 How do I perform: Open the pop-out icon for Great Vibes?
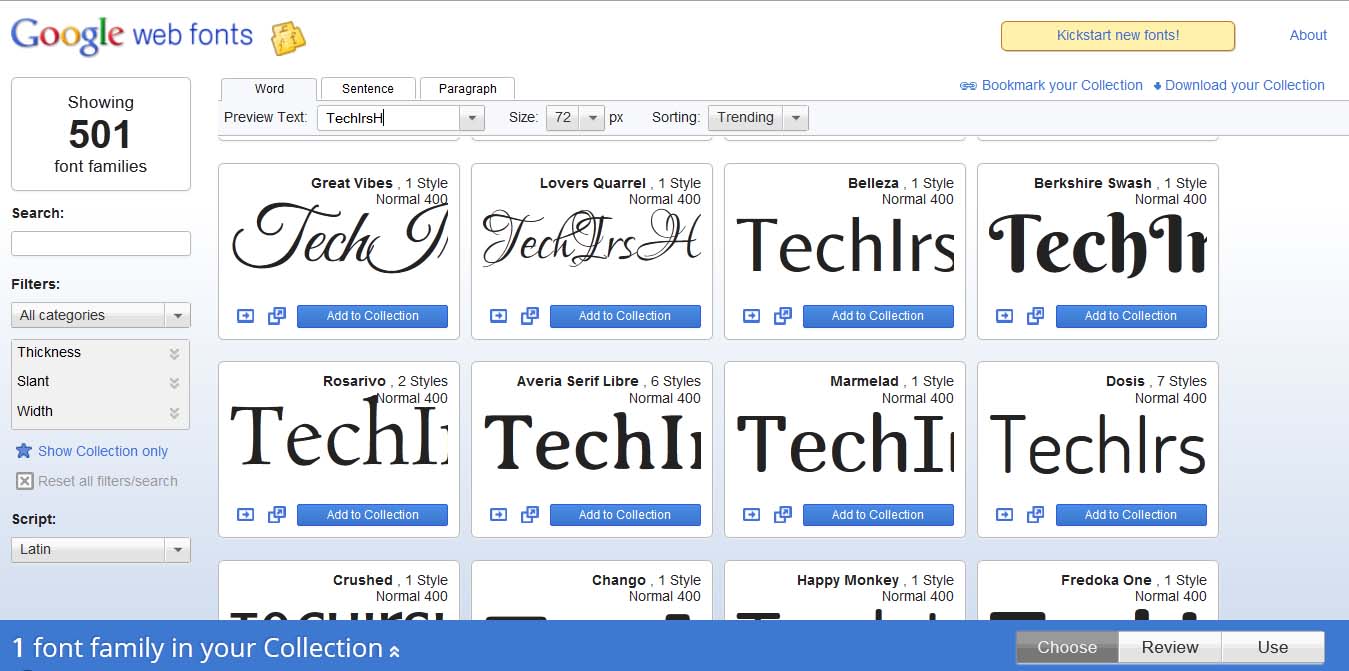pos(277,316)
